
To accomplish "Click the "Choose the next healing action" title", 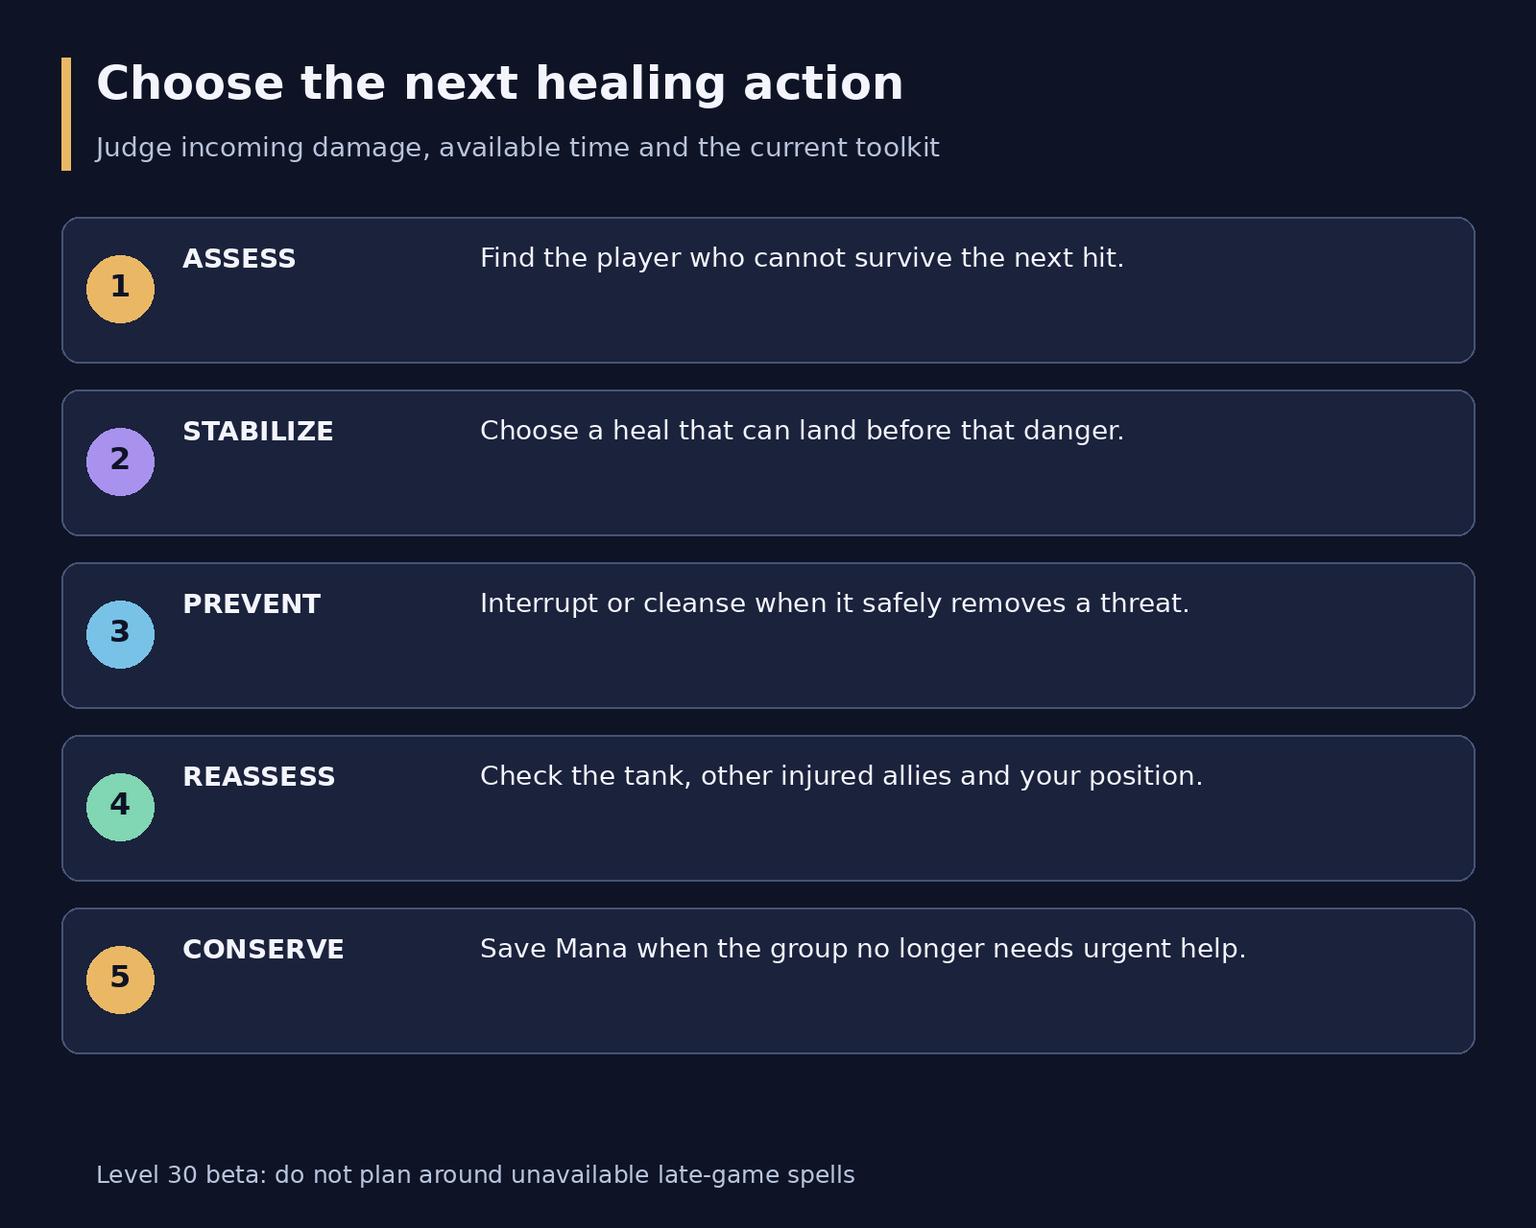I will [x=500, y=84].
